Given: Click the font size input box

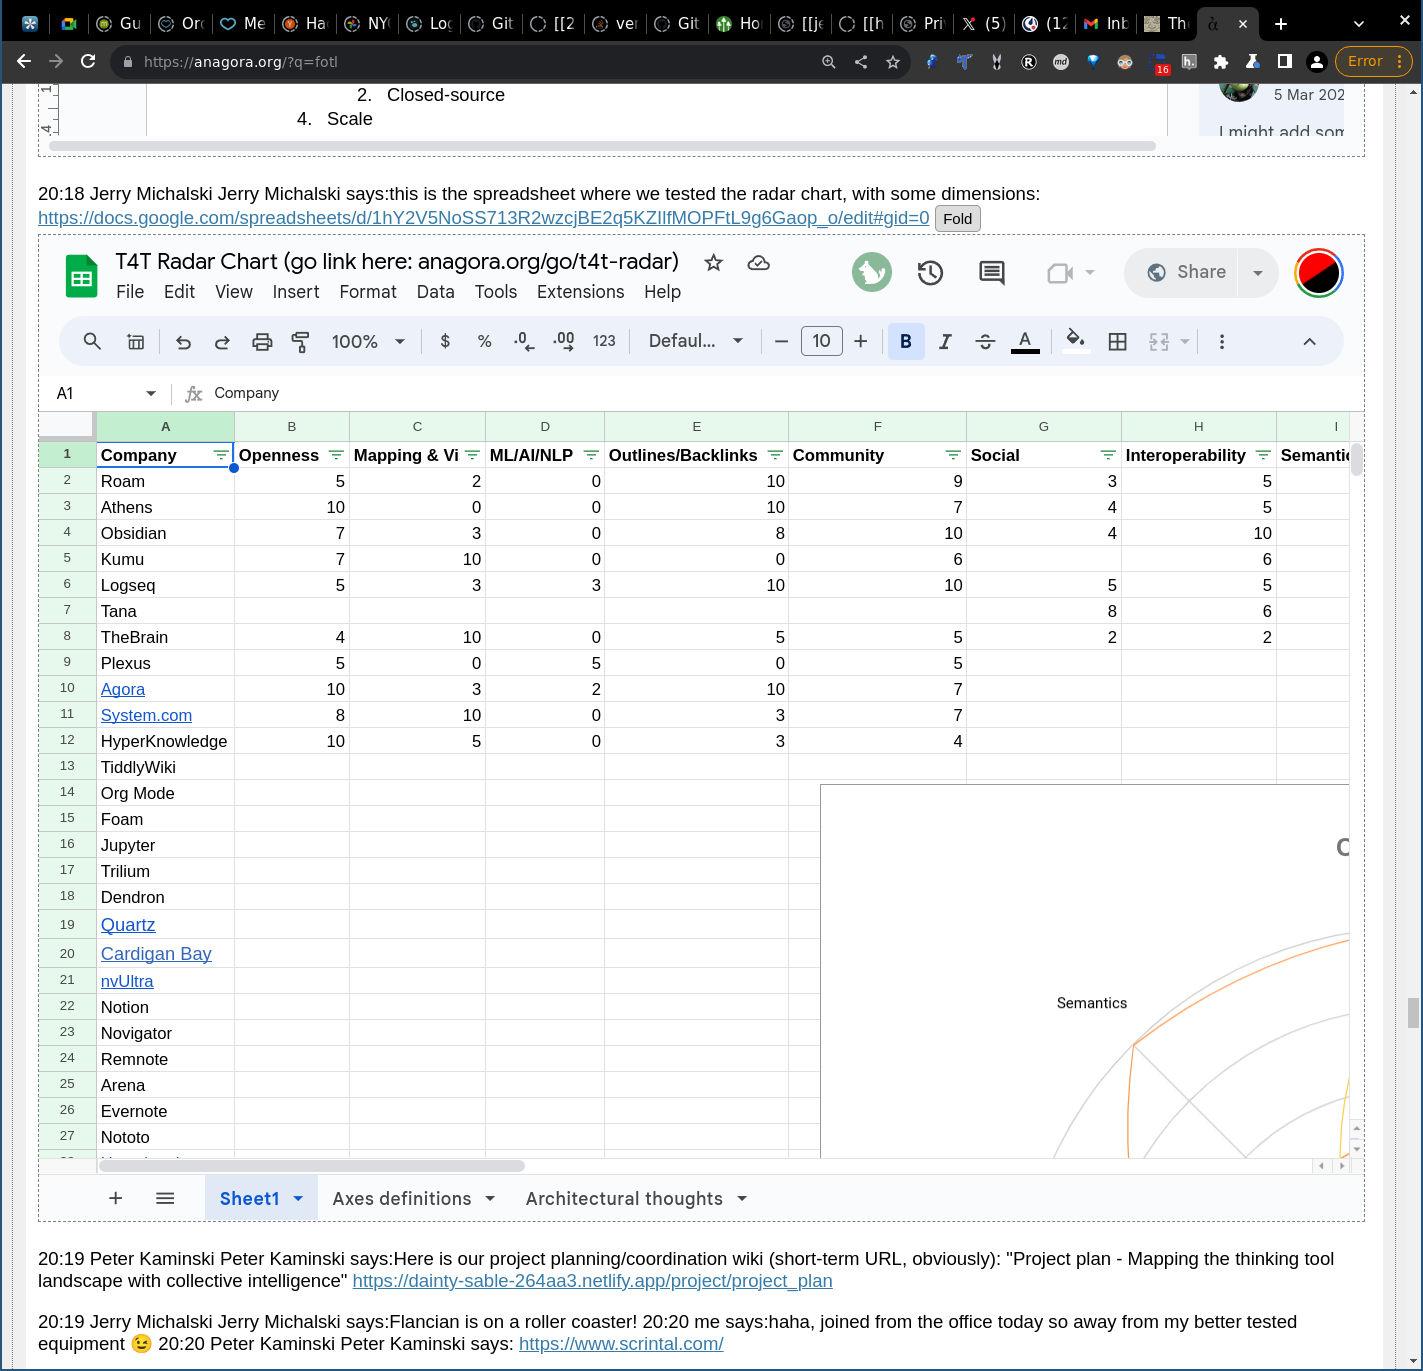Looking at the screenshot, I should [821, 342].
